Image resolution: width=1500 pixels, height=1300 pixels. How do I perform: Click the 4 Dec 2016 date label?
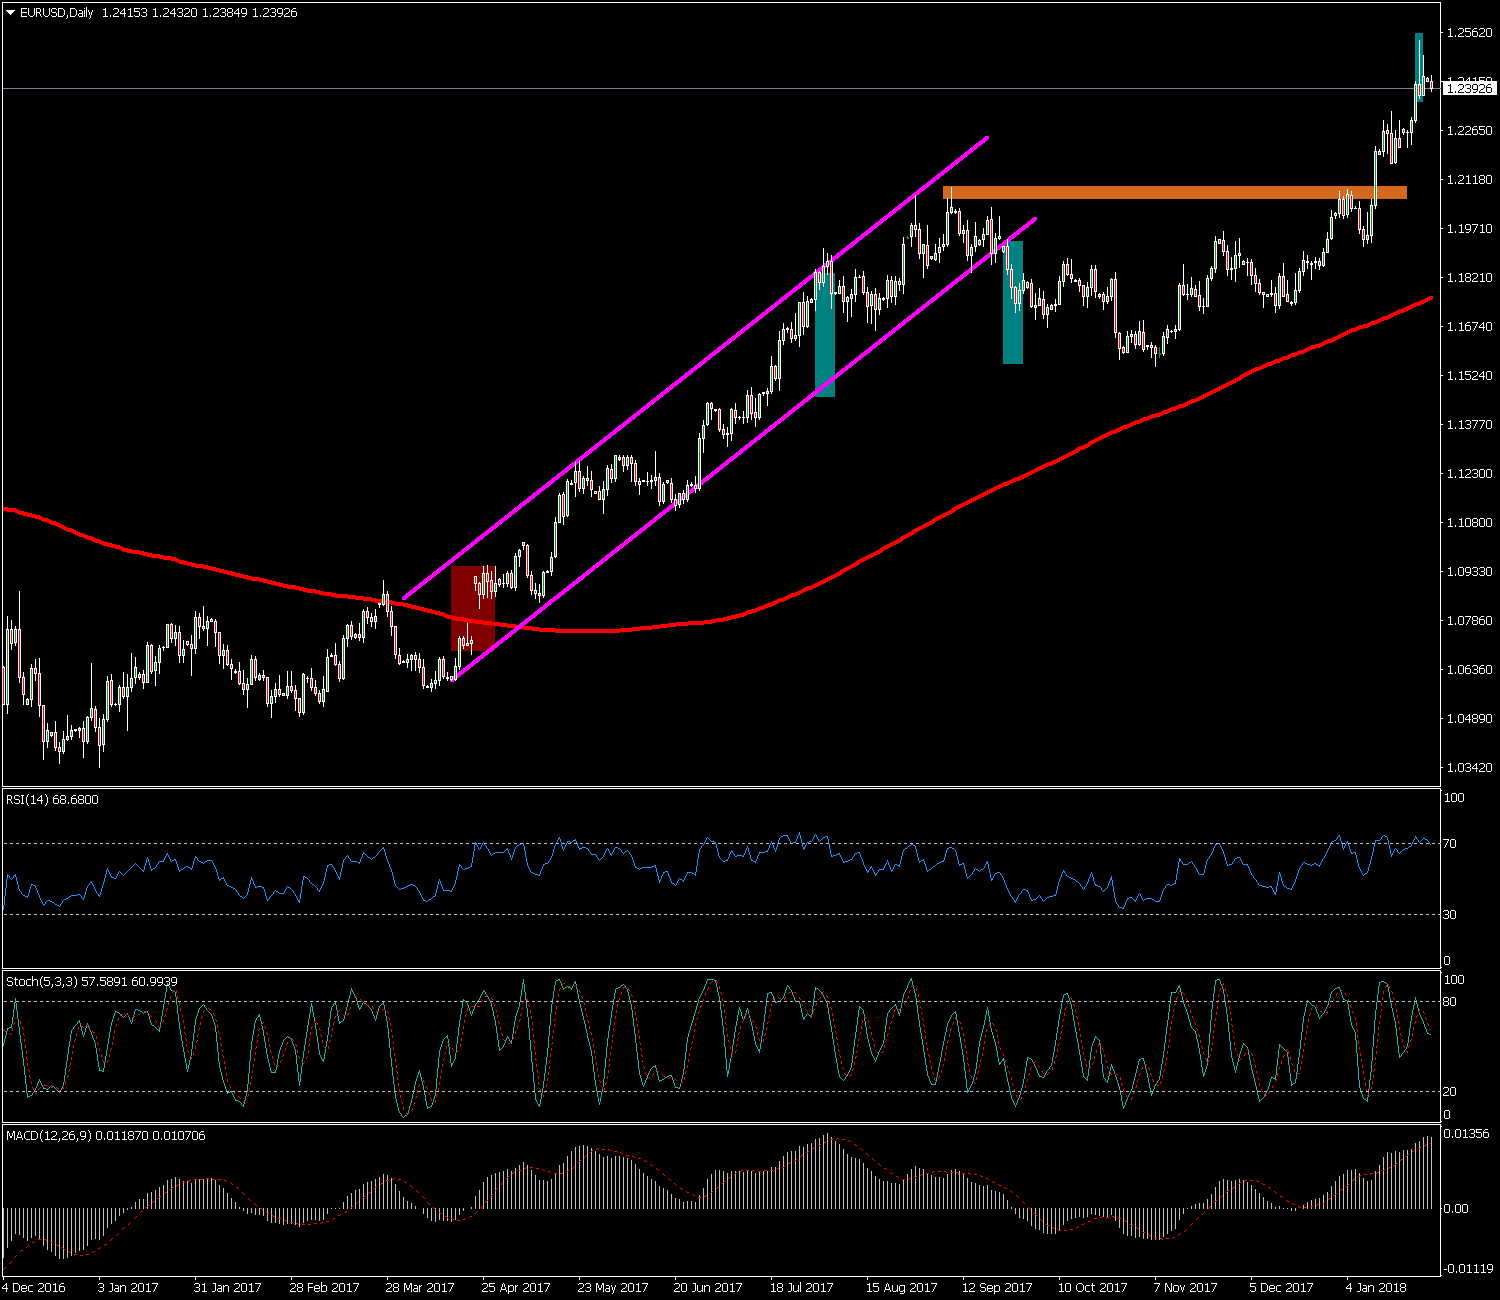pos(35,1288)
